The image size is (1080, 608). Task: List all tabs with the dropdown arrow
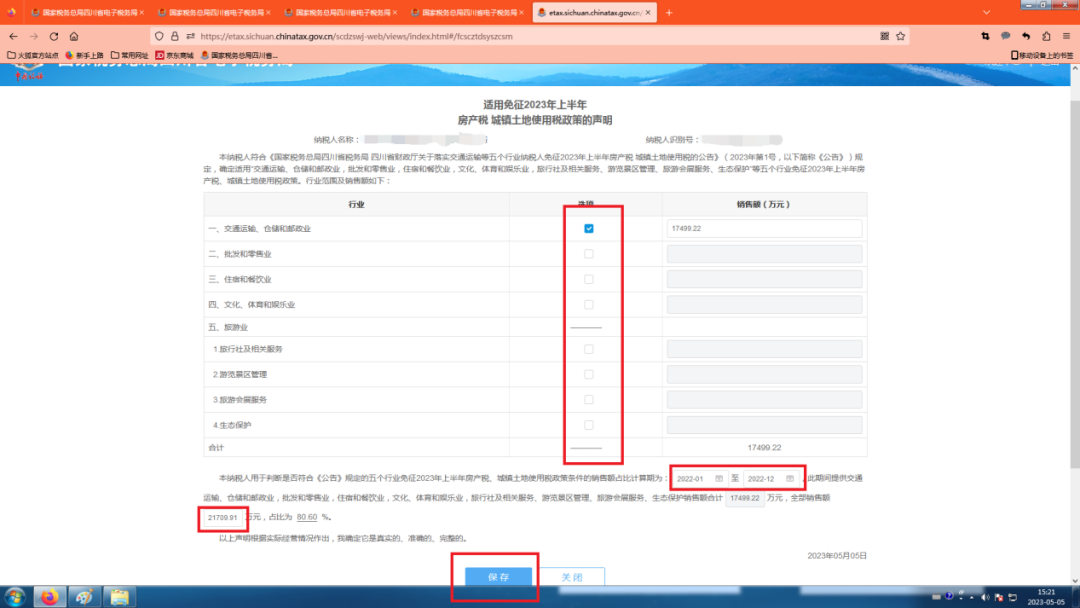pyautogui.click(x=986, y=12)
